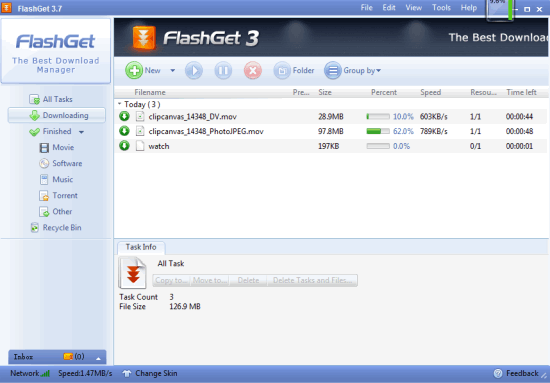
Task: Click file type icon of watch
Action: coord(140,146)
